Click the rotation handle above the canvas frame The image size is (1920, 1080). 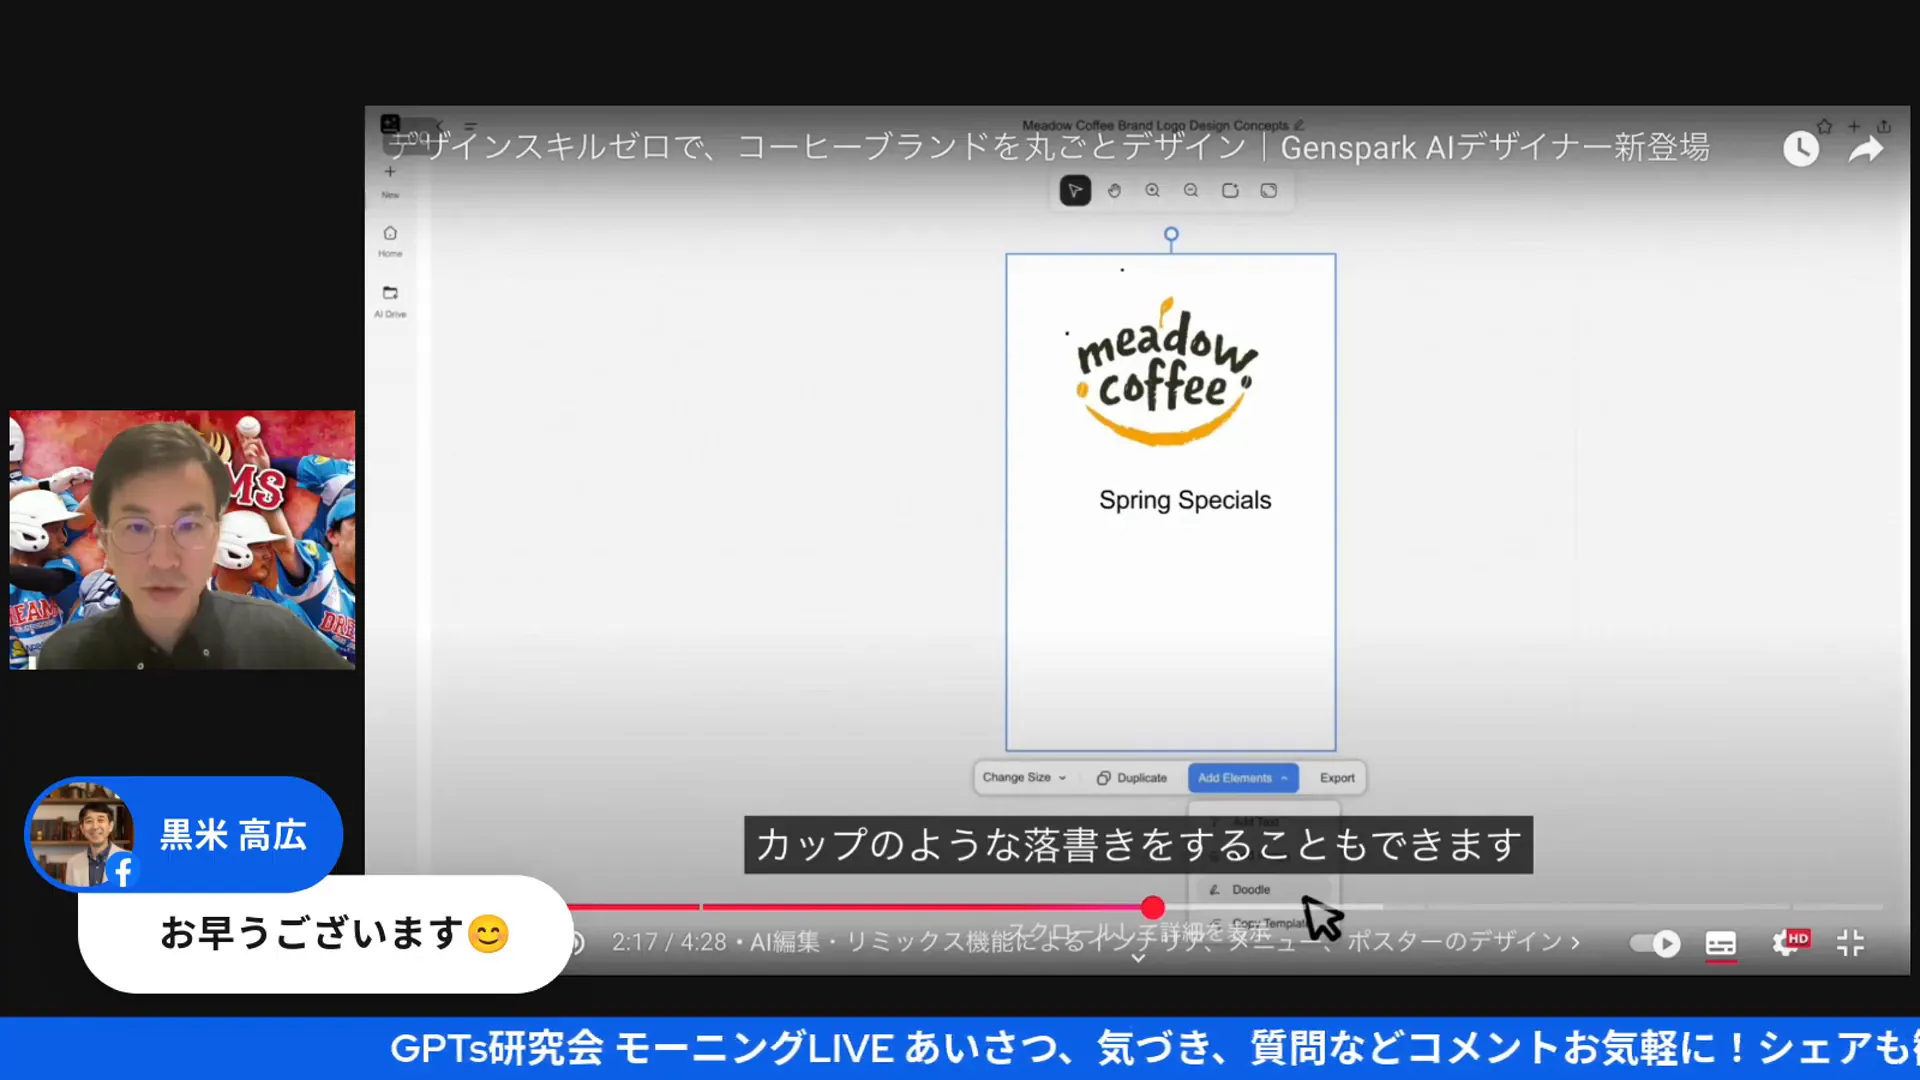point(1171,235)
